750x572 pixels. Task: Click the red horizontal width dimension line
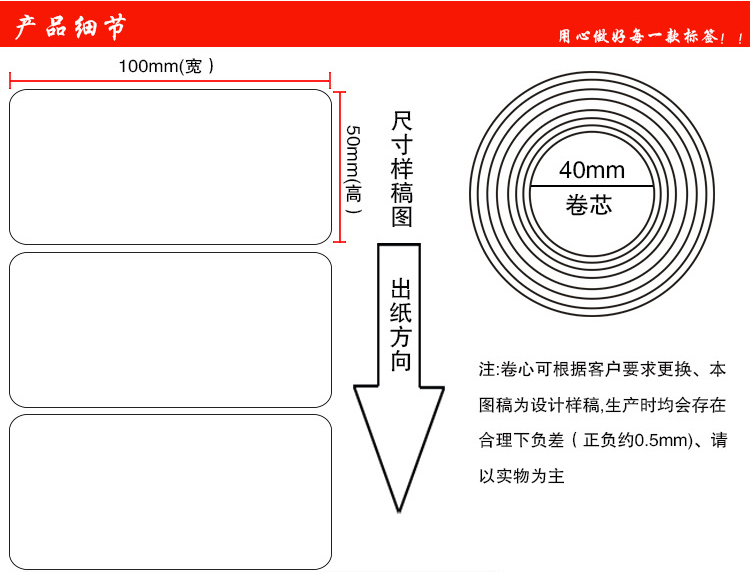coord(170,79)
